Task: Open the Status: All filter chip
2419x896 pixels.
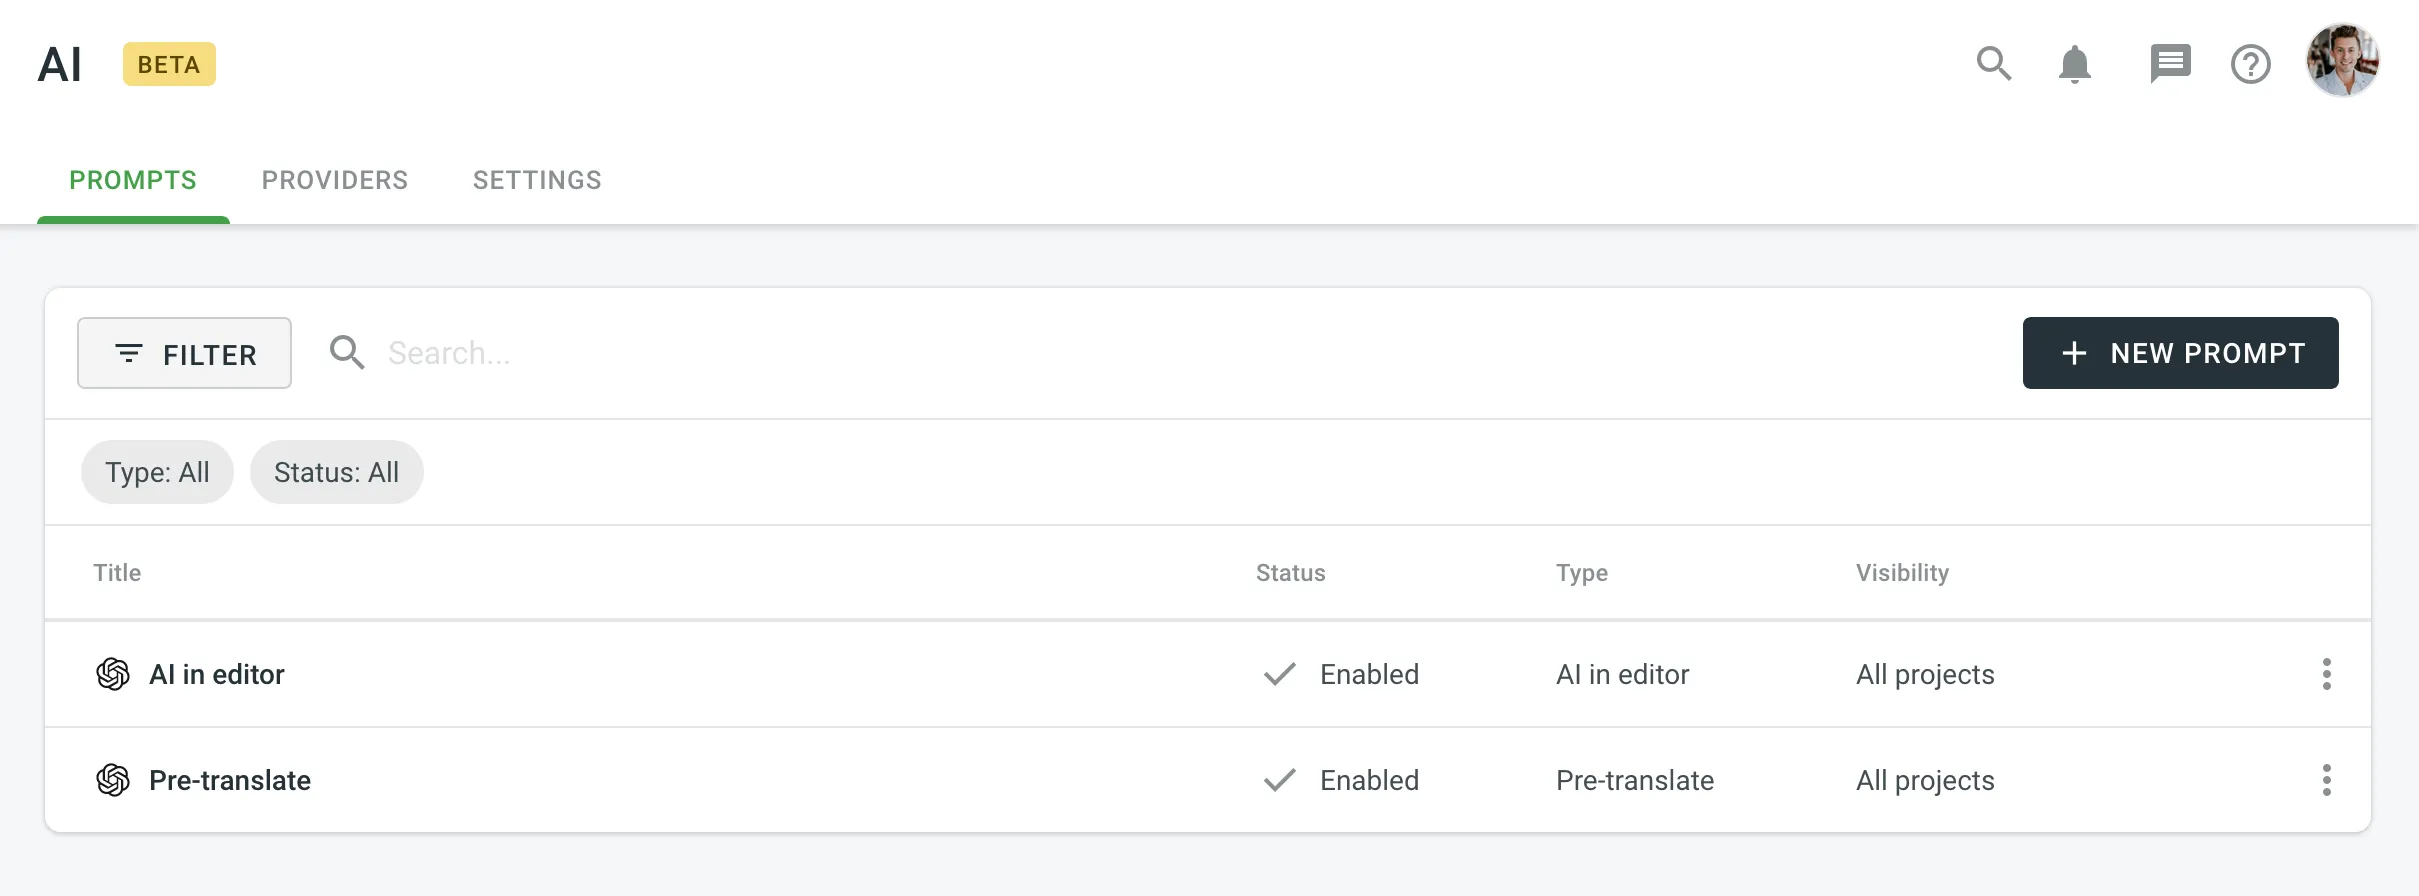Action: [x=336, y=472]
